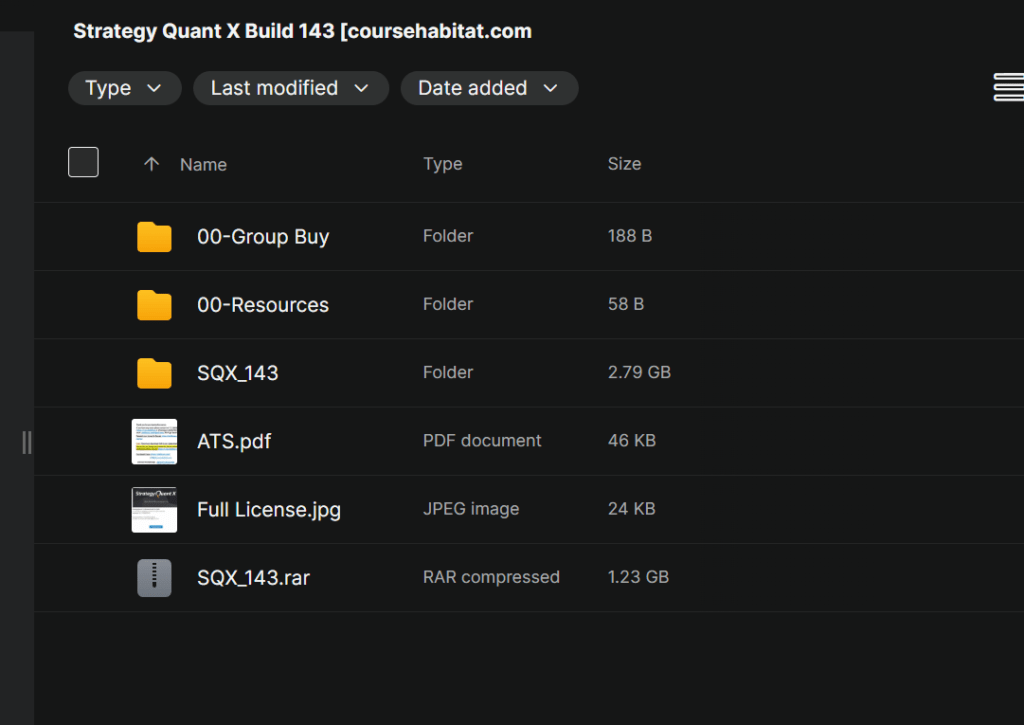The width and height of the screenshot is (1024, 725).
Task: Open the Last modified filter dropdown
Action: coord(291,88)
